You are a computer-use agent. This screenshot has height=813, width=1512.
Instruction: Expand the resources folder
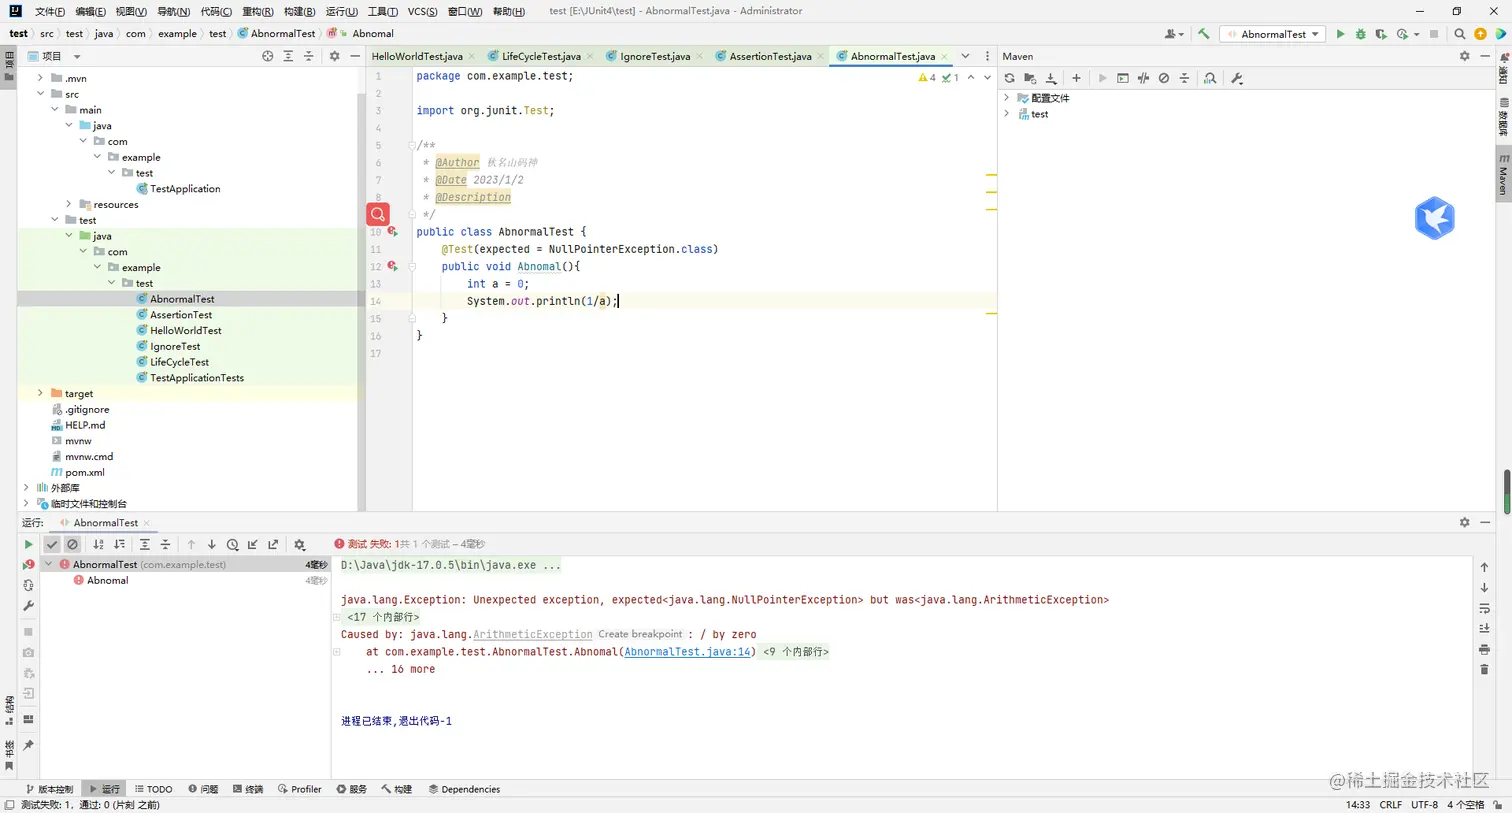click(x=69, y=204)
